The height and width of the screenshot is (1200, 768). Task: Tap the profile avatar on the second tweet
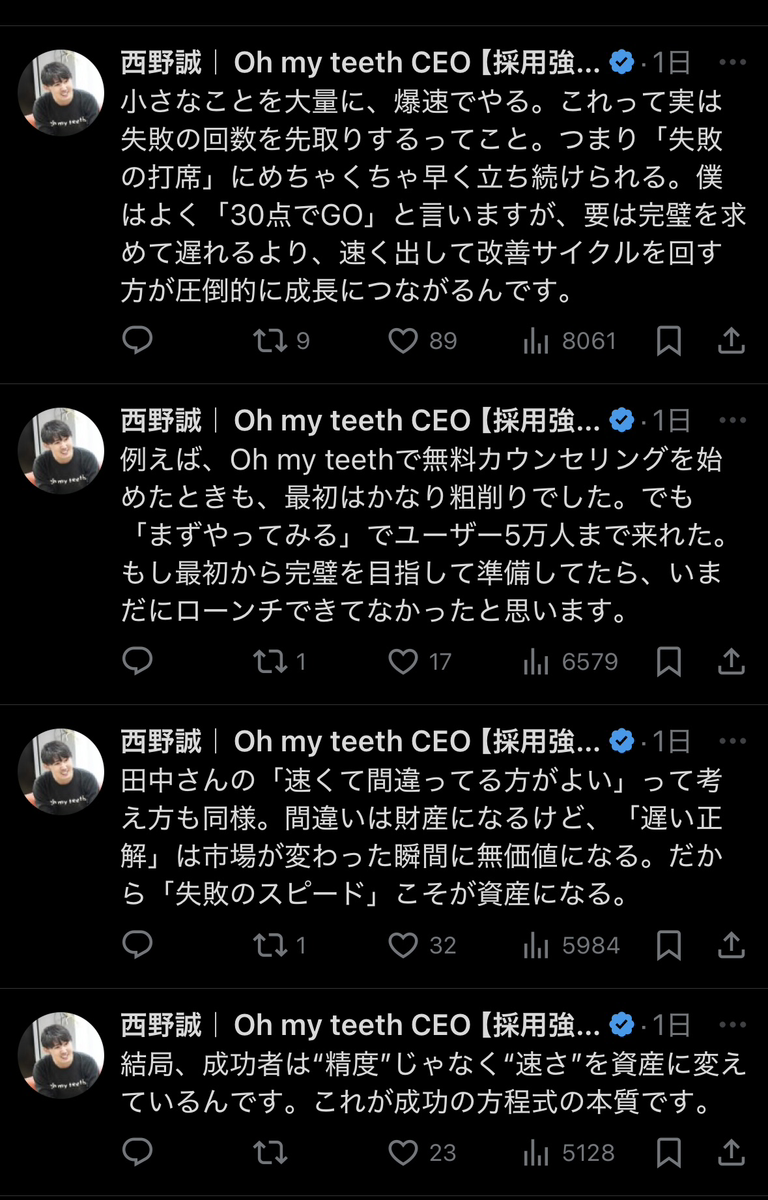62,450
